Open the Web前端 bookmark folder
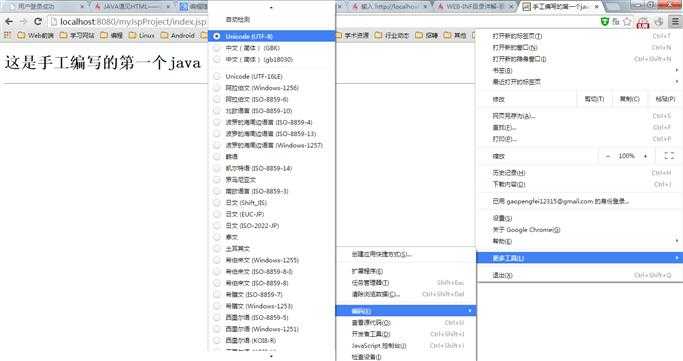This screenshot has height=361, width=683. click(x=35, y=35)
